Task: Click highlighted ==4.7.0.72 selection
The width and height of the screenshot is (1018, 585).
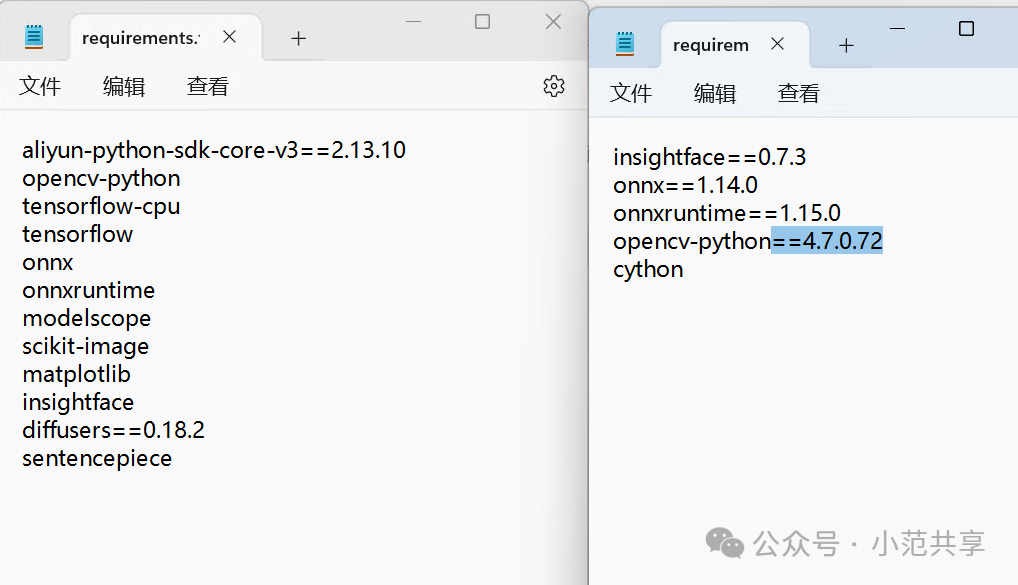Action: point(826,241)
